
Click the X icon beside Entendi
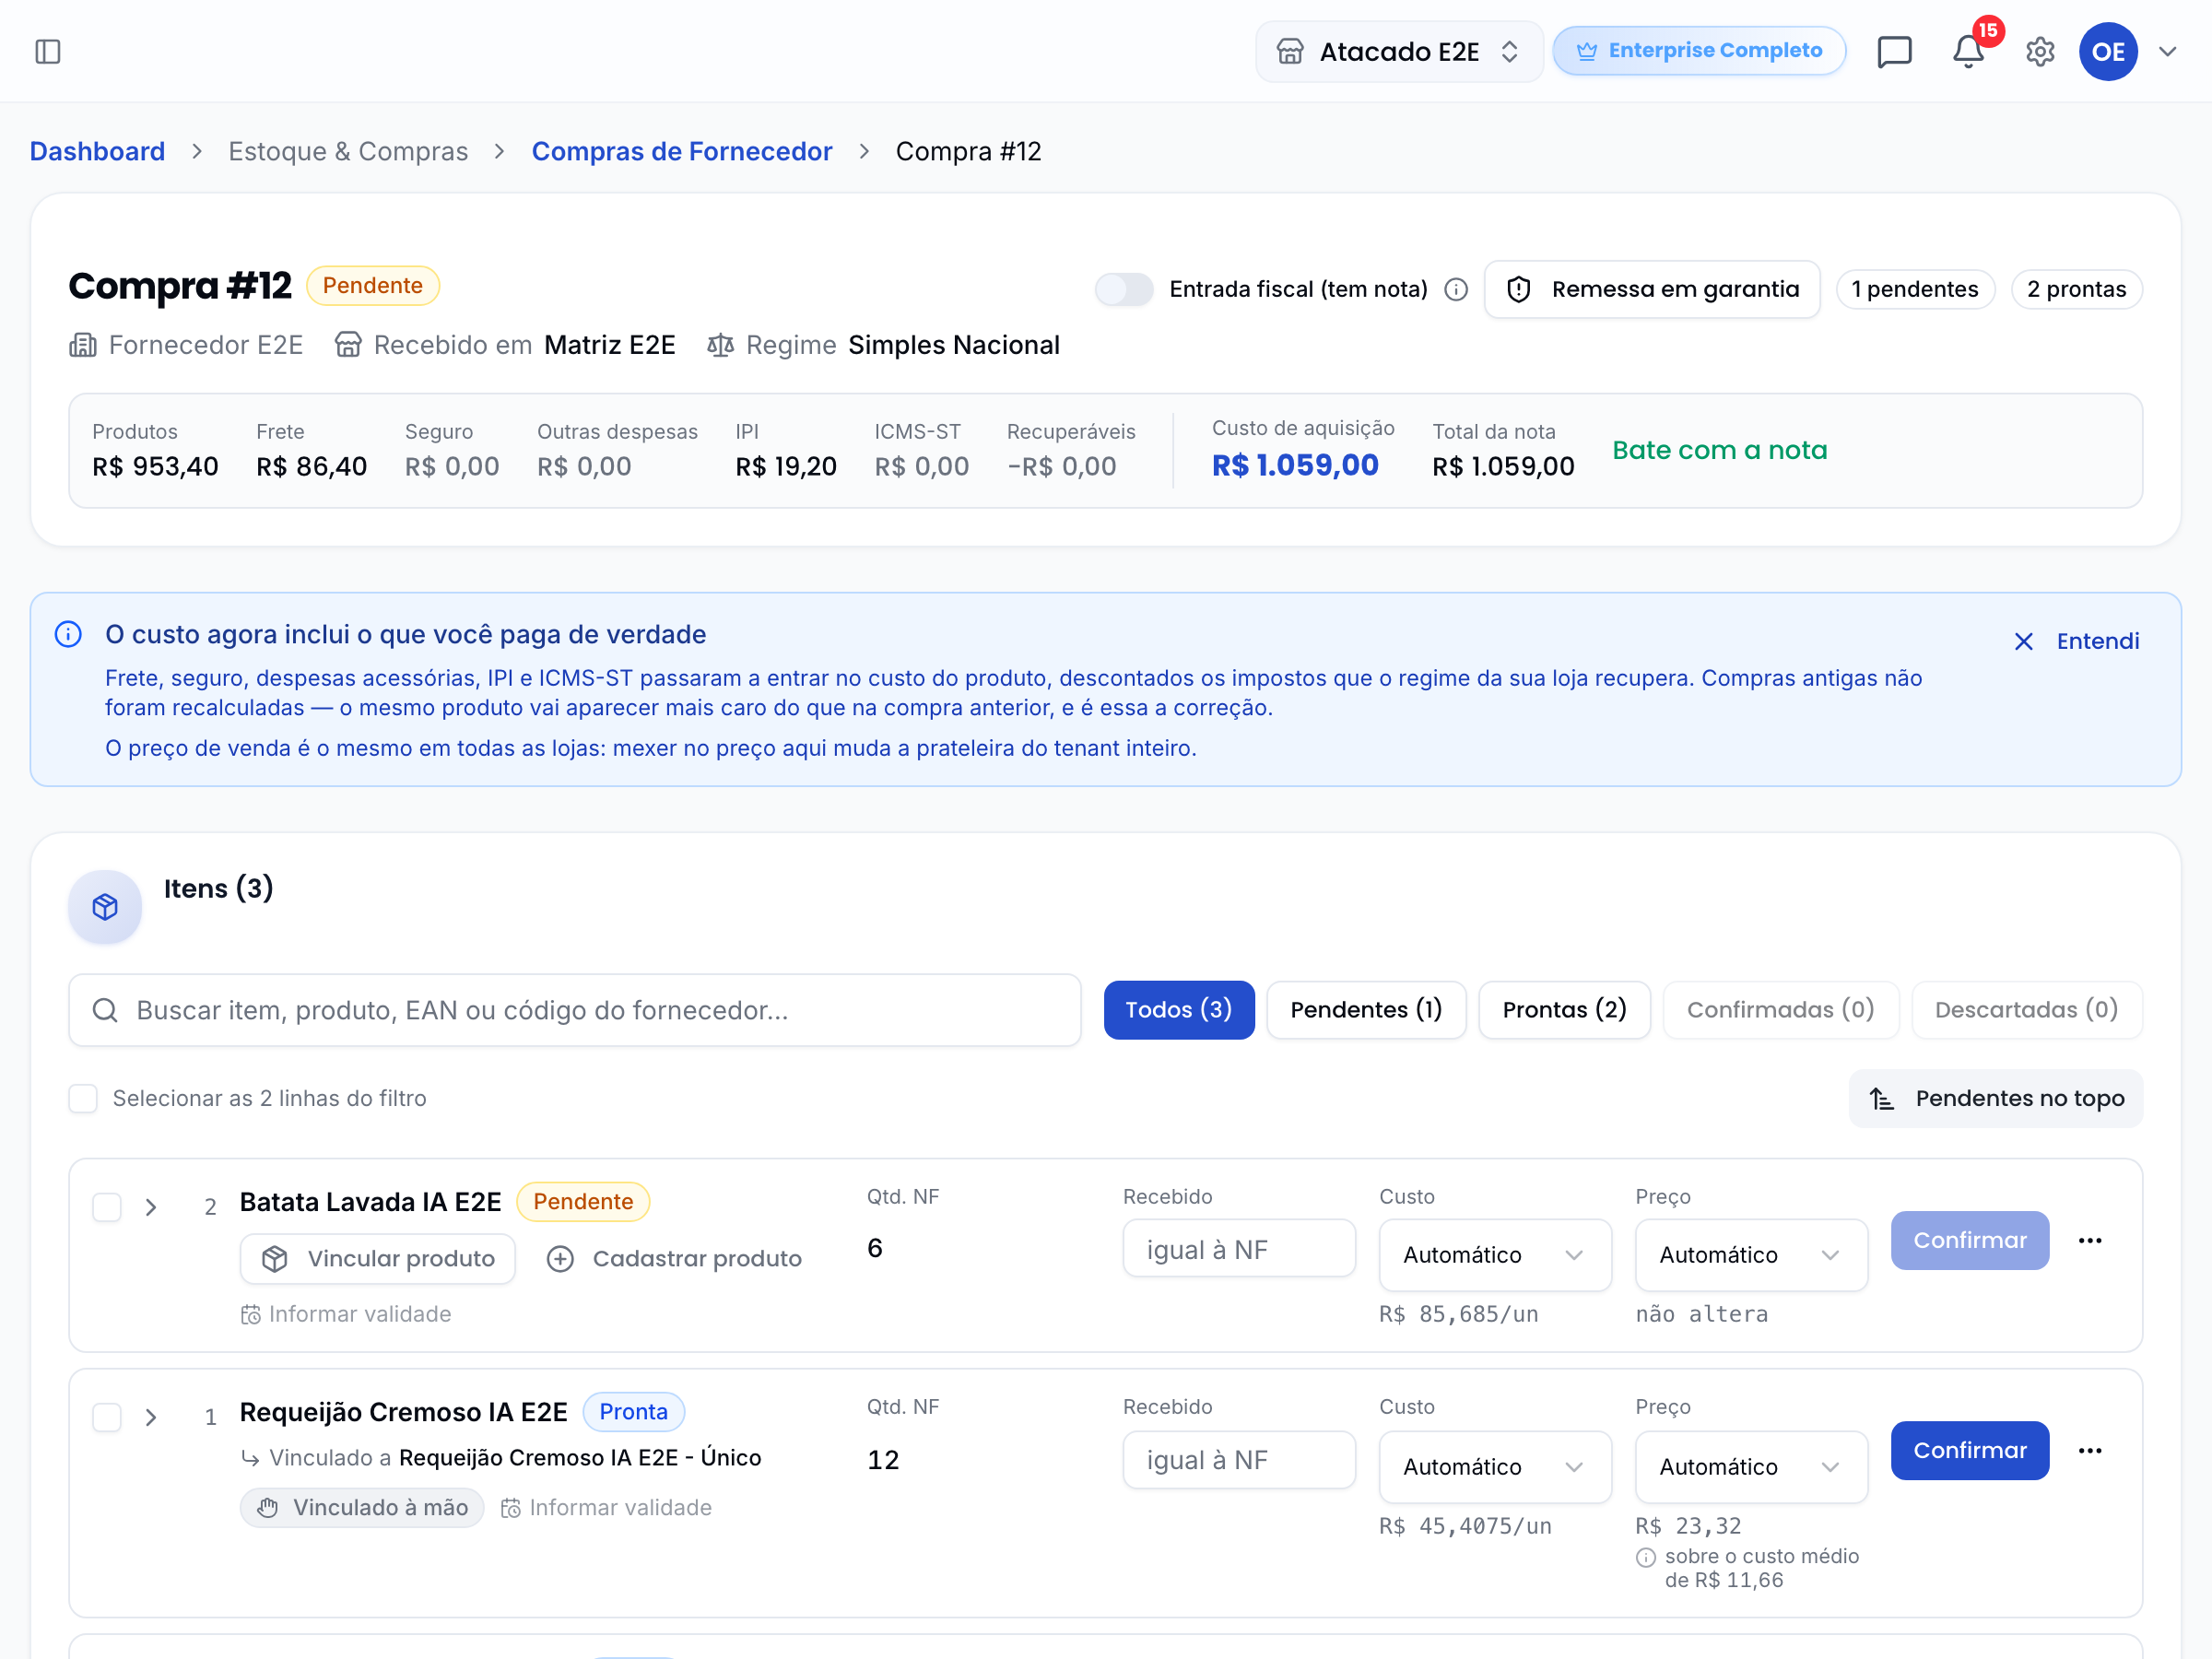click(x=2023, y=641)
